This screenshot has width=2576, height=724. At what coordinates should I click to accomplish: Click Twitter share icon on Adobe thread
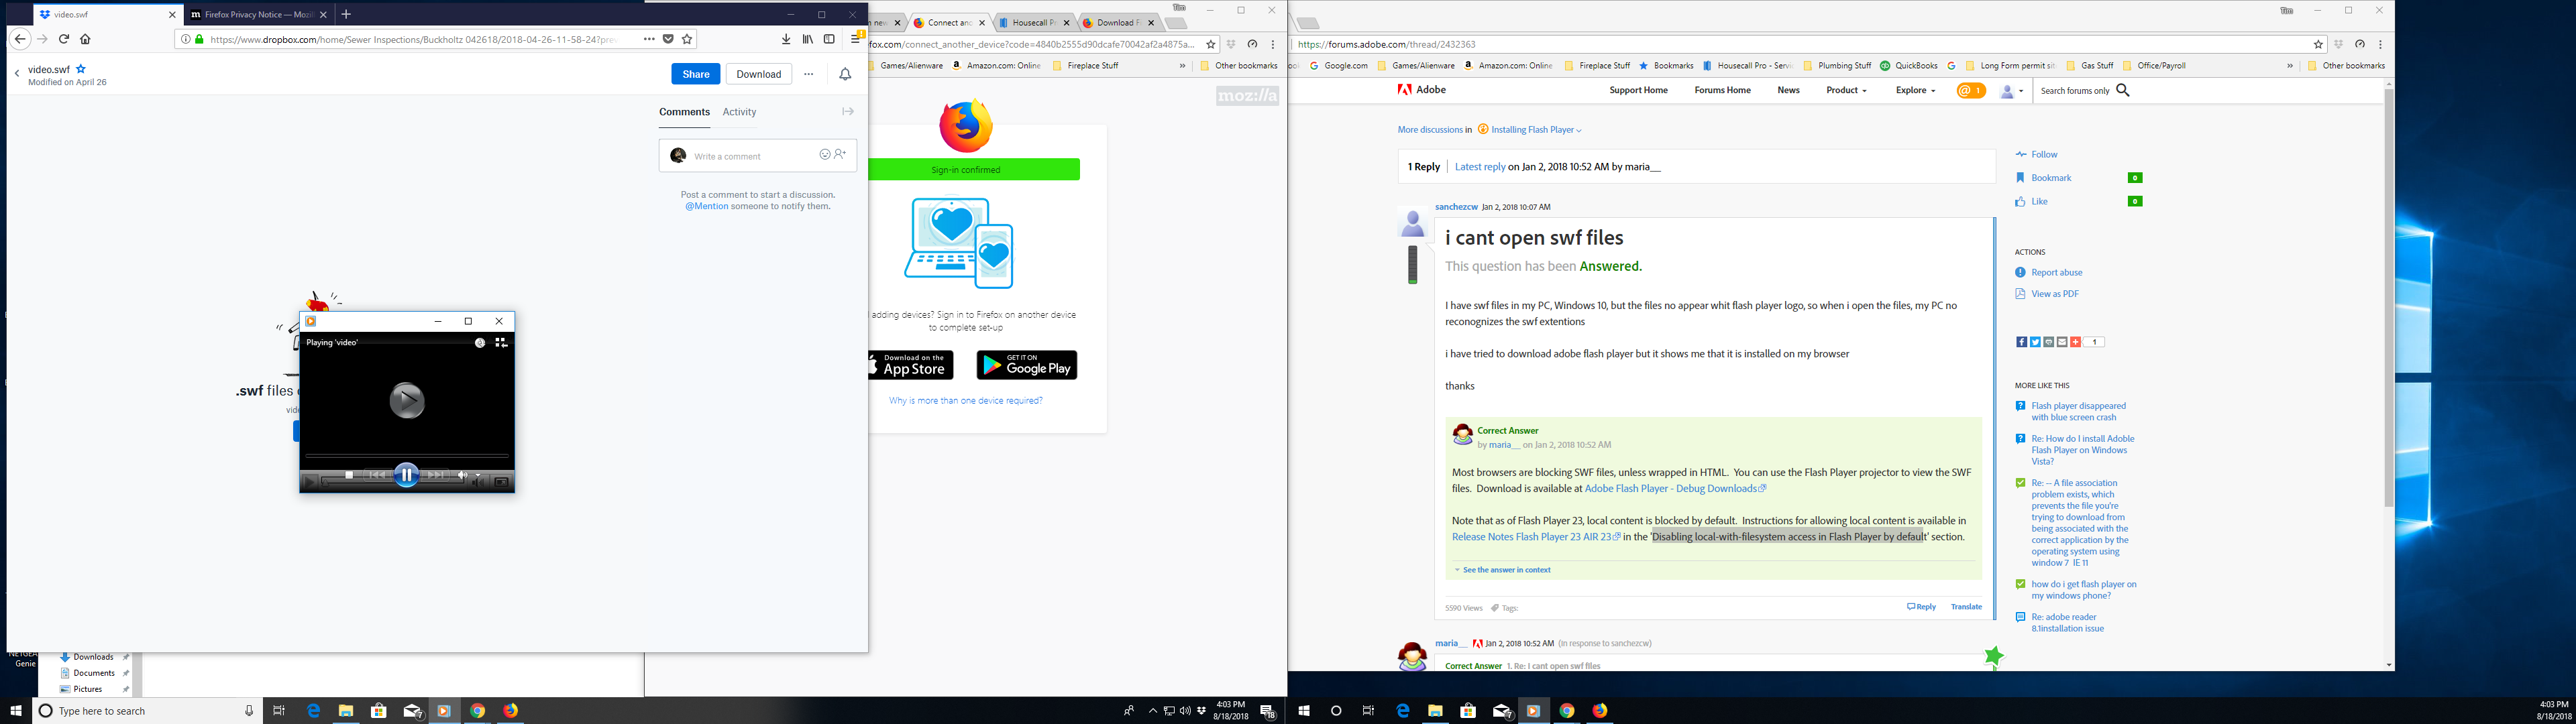tap(2035, 342)
